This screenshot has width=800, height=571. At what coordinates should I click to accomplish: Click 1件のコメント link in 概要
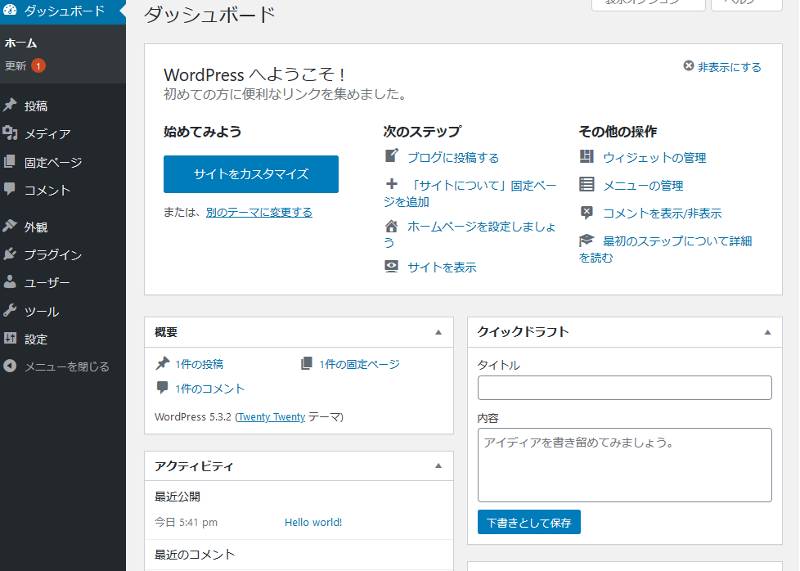(x=210, y=389)
